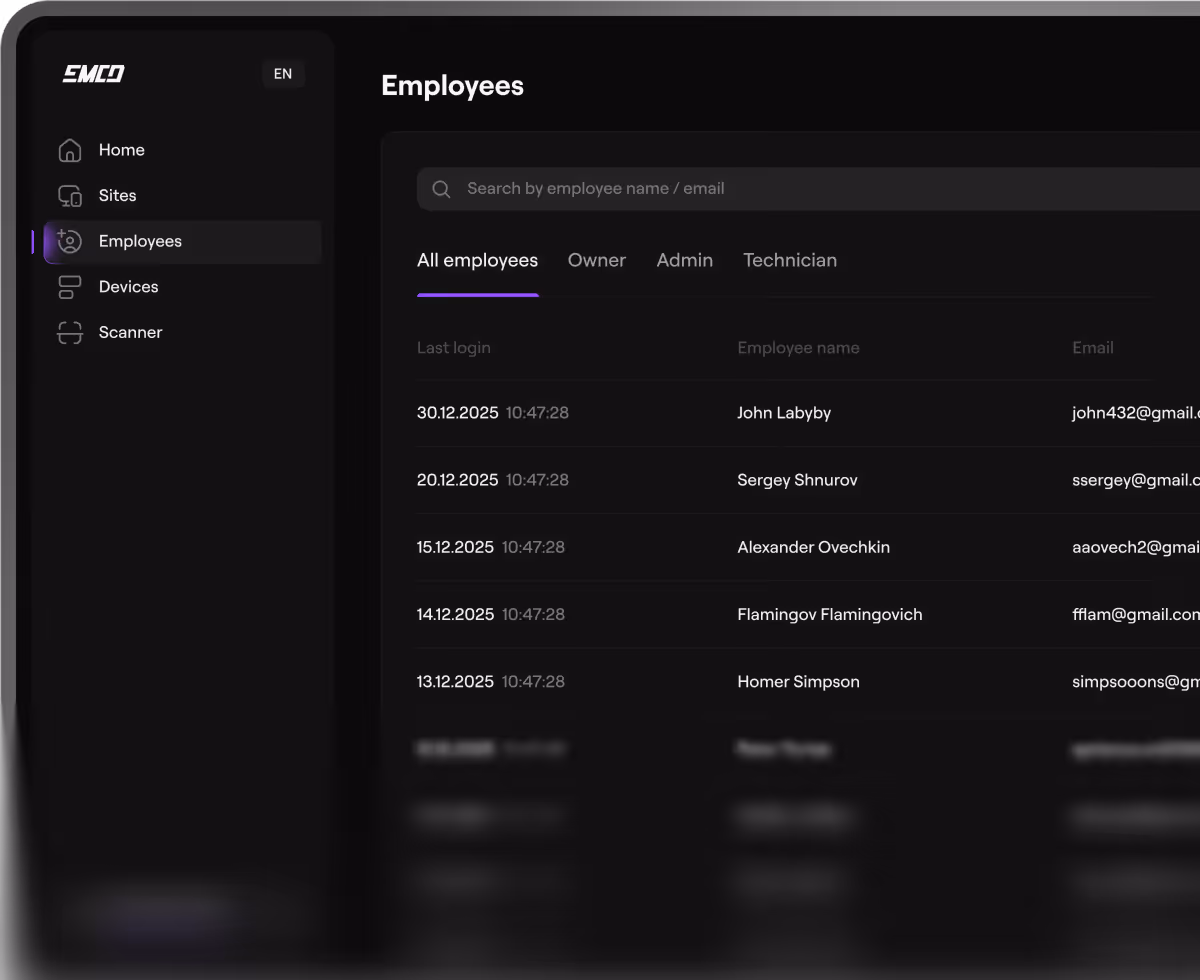Click the 14.12.2025 last login date
Viewport: 1200px width, 980px height.
tap(455, 614)
